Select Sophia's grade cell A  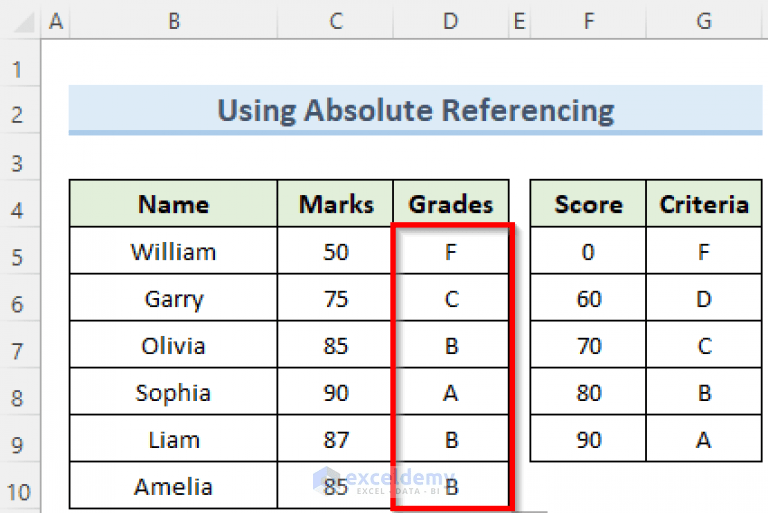tap(451, 392)
